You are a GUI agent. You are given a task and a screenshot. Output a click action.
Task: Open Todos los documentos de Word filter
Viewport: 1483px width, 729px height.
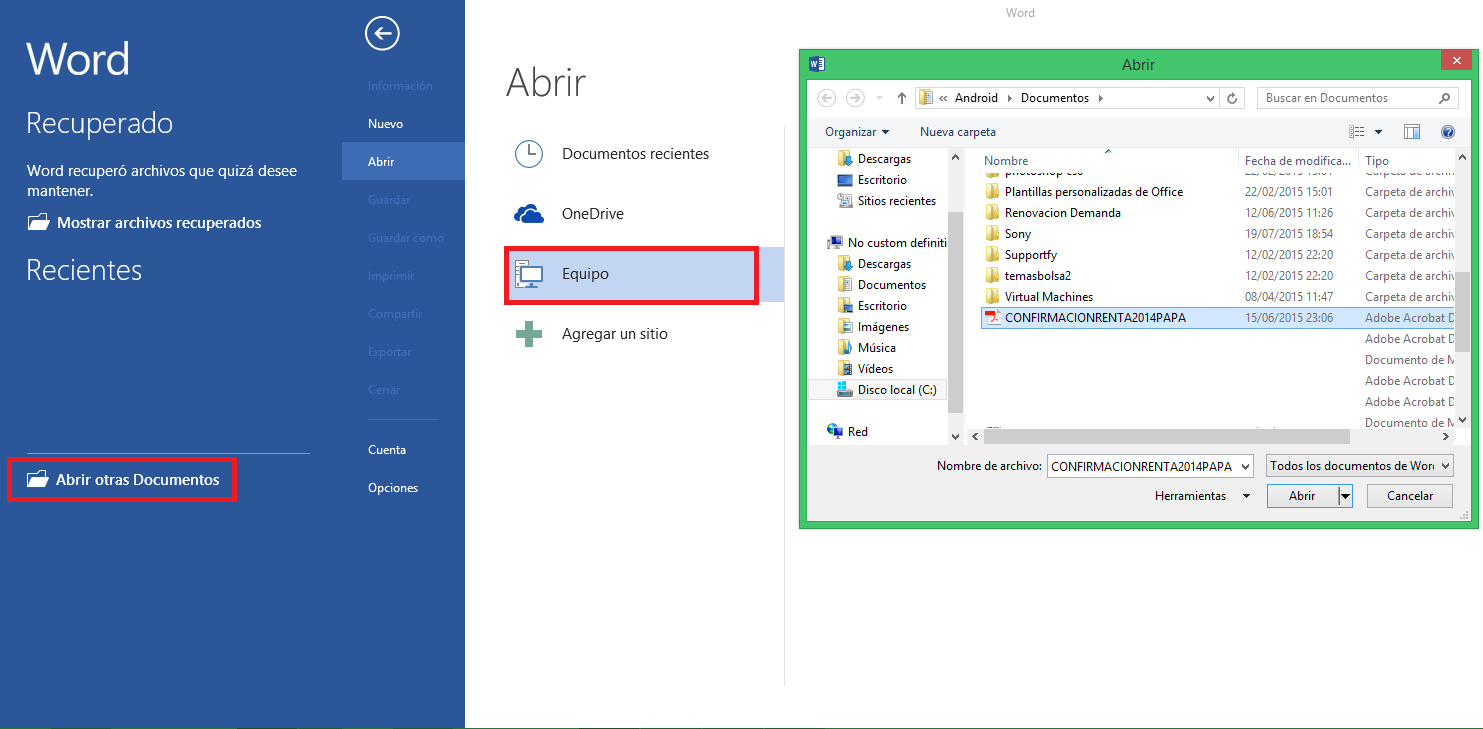pos(1360,466)
